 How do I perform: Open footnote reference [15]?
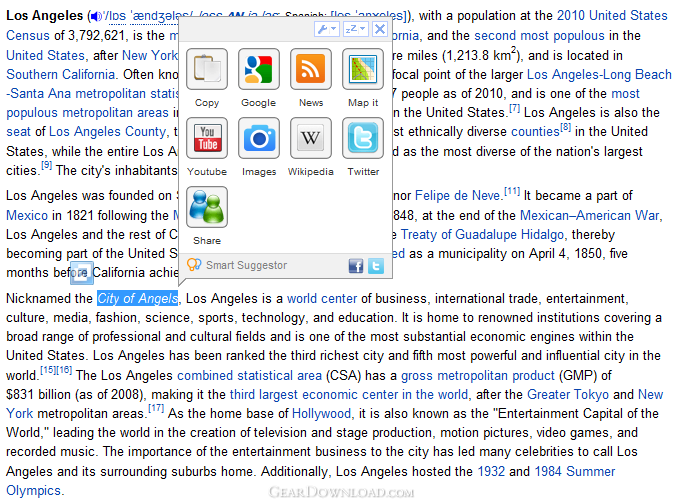point(48,370)
